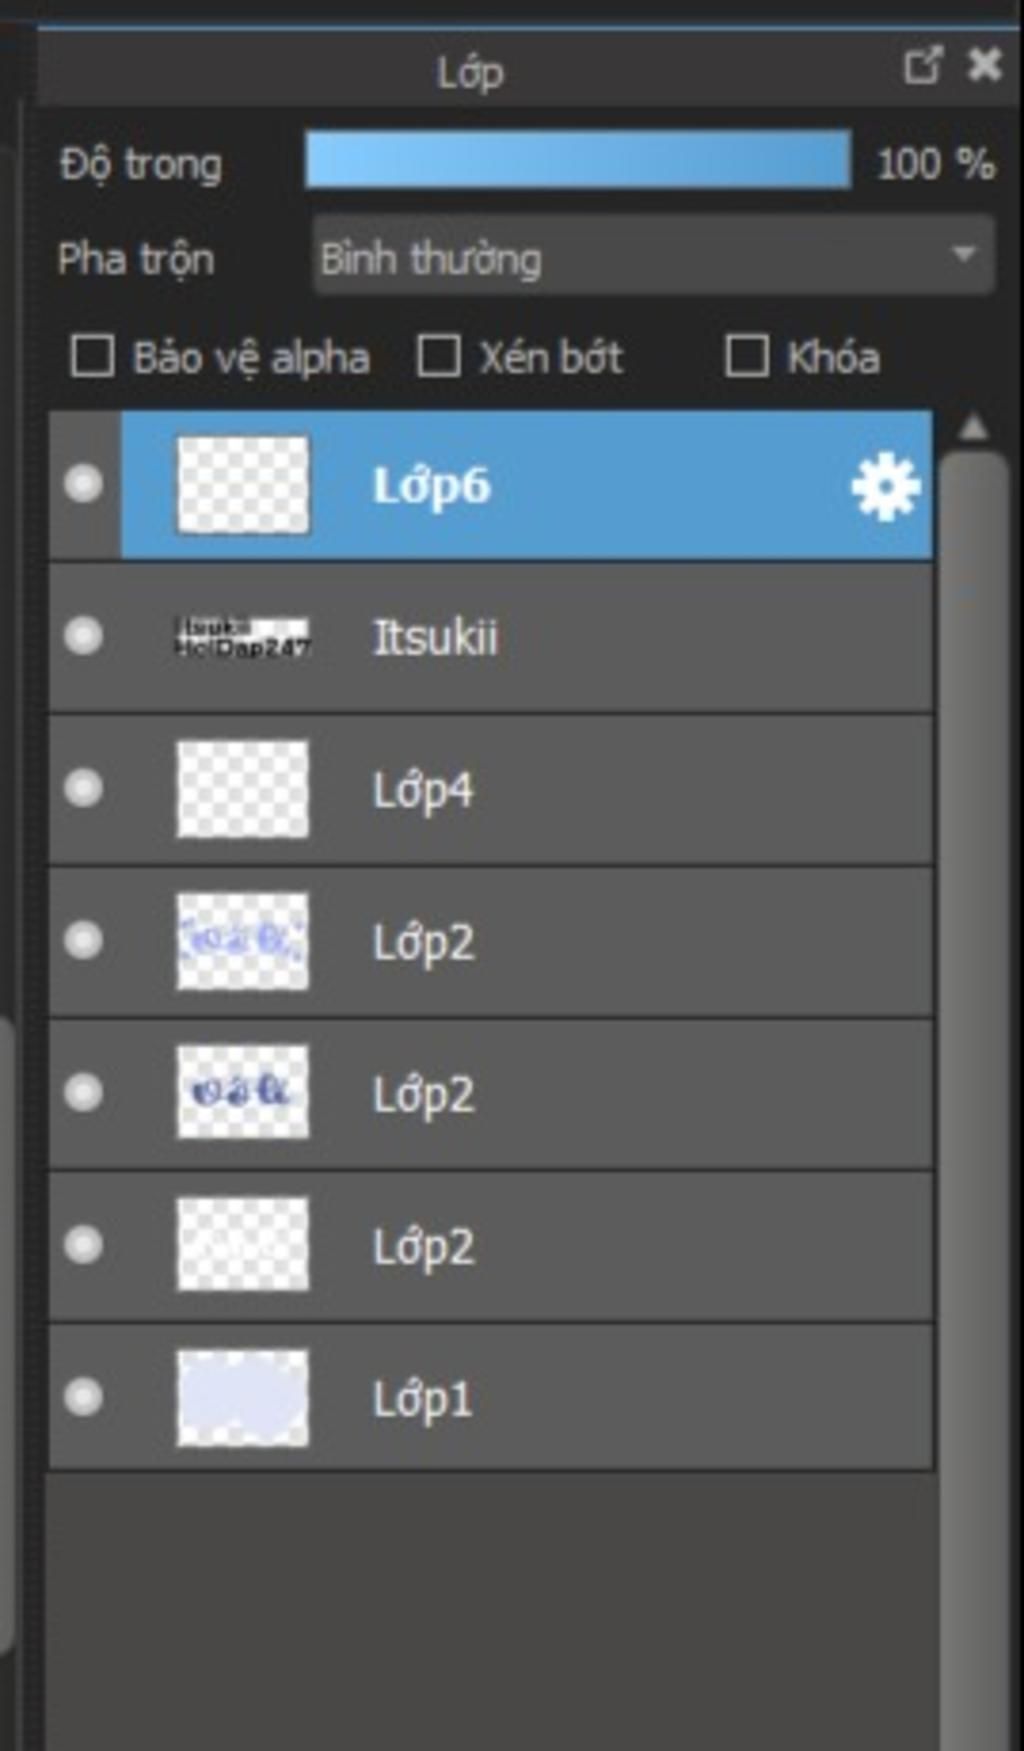Click the Itsukii layer thumbnail
The width and height of the screenshot is (1024, 1751).
[242, 637]
